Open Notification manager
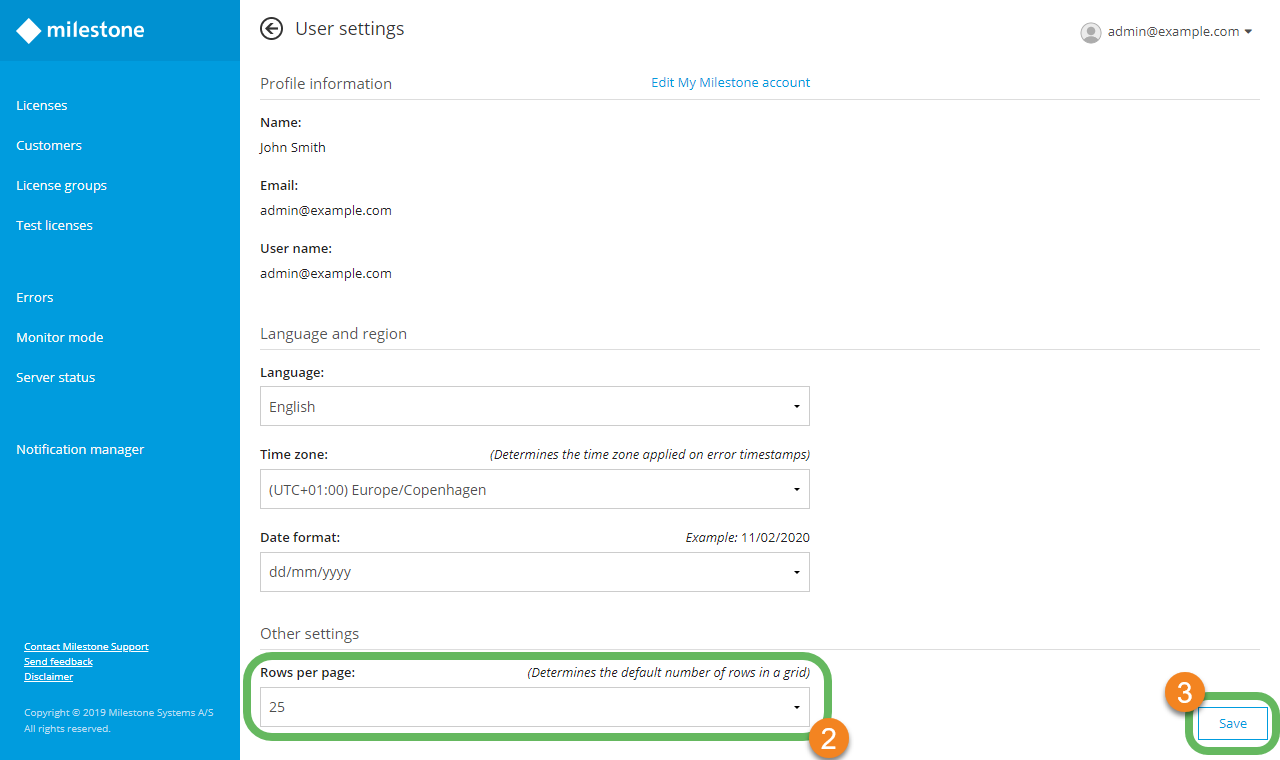 click(80, 449)
